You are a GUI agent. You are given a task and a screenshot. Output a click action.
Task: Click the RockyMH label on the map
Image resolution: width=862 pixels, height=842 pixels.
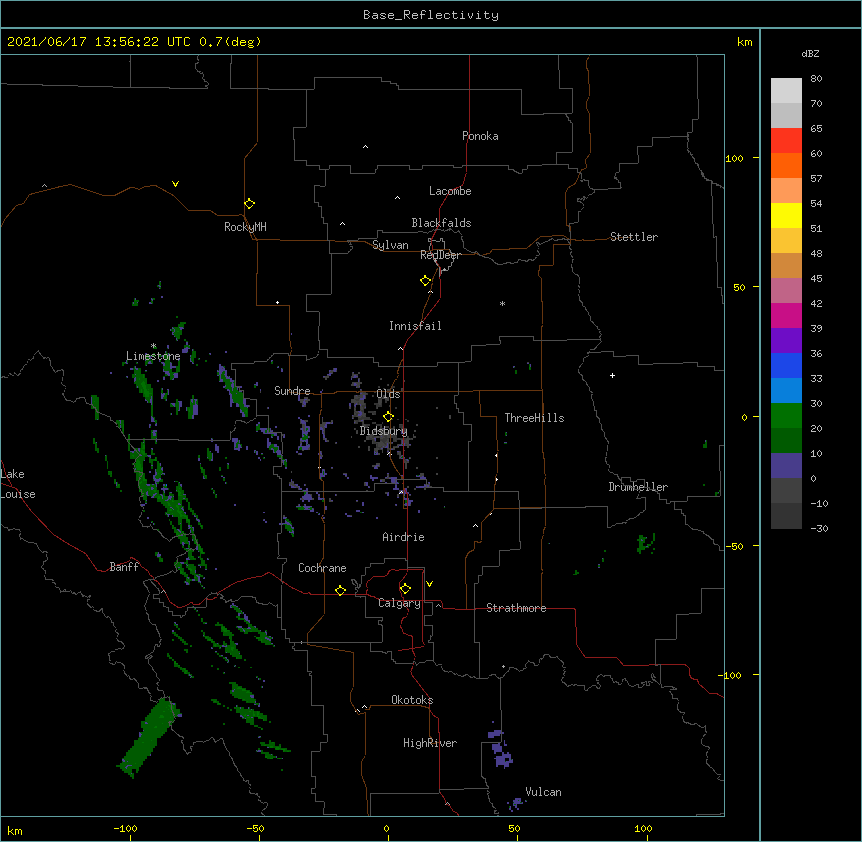pyautogui.click(x=245, y=227)
